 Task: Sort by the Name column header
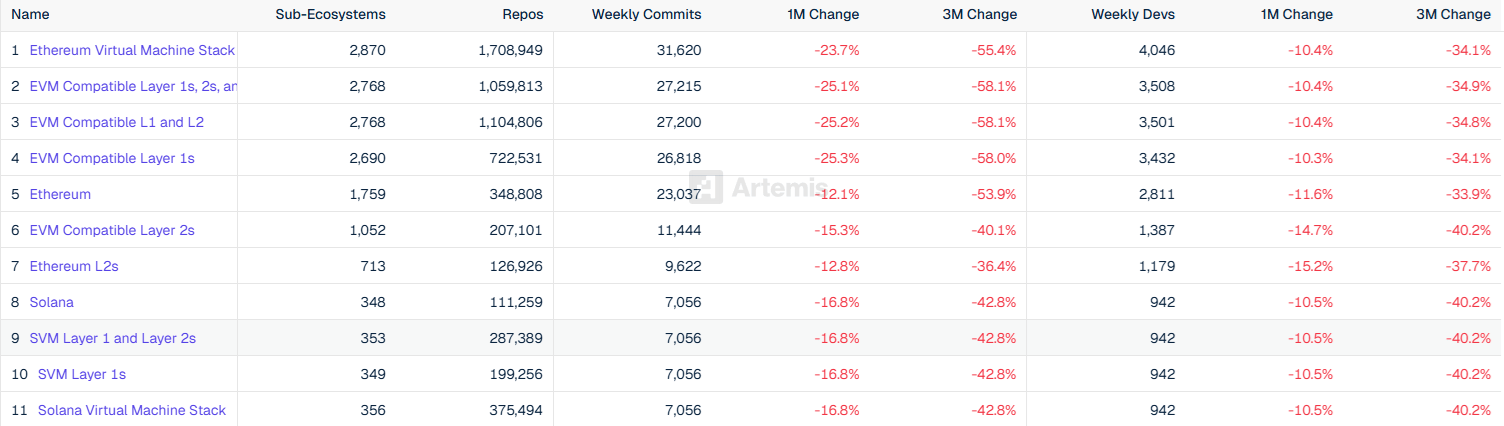30,15
